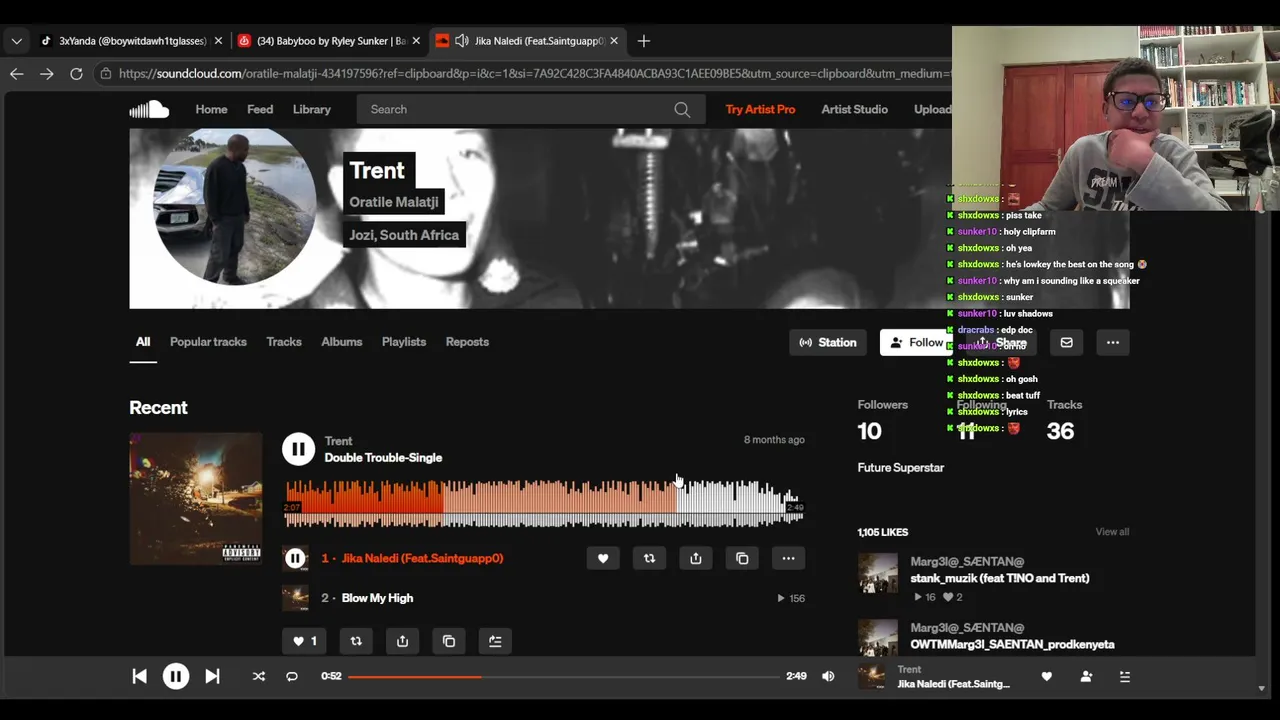Go to Home in the SoundCloud nav
Viewport: 1280px width, 720px height.
tap(211, 110)
